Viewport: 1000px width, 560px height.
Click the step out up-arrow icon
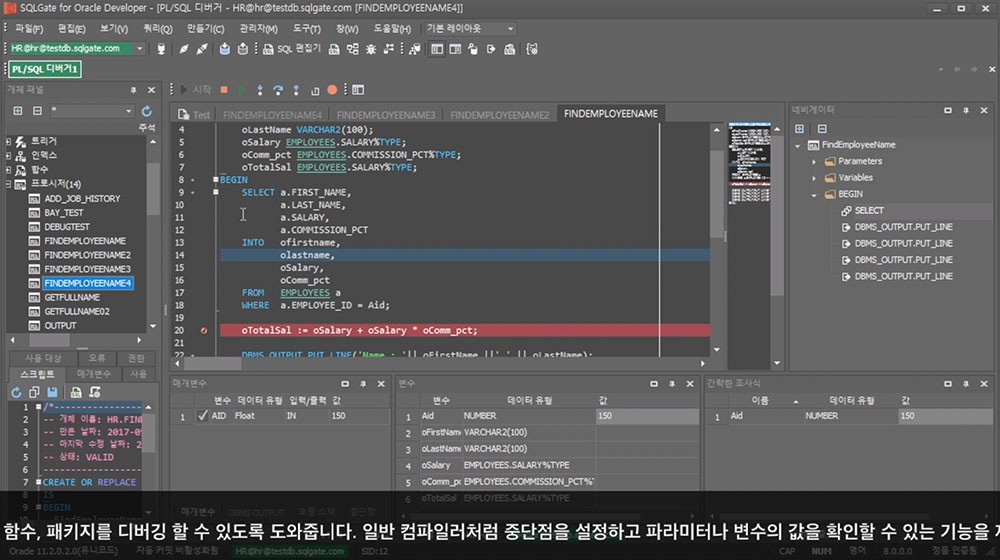pyautogui.click(x=296, y=90)
